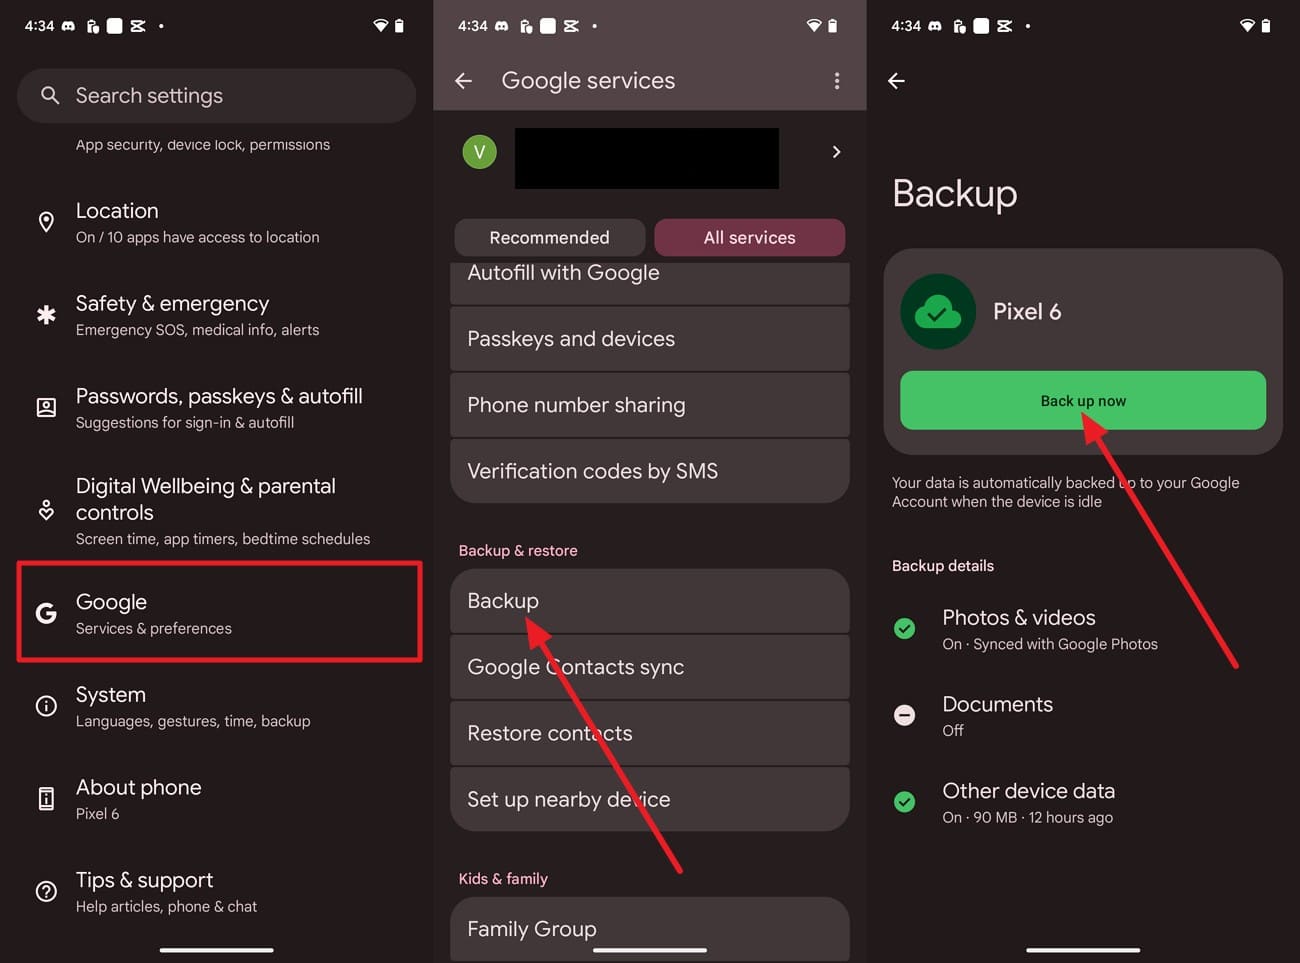Open Verification codes by SMS

(x=650, y=471)
